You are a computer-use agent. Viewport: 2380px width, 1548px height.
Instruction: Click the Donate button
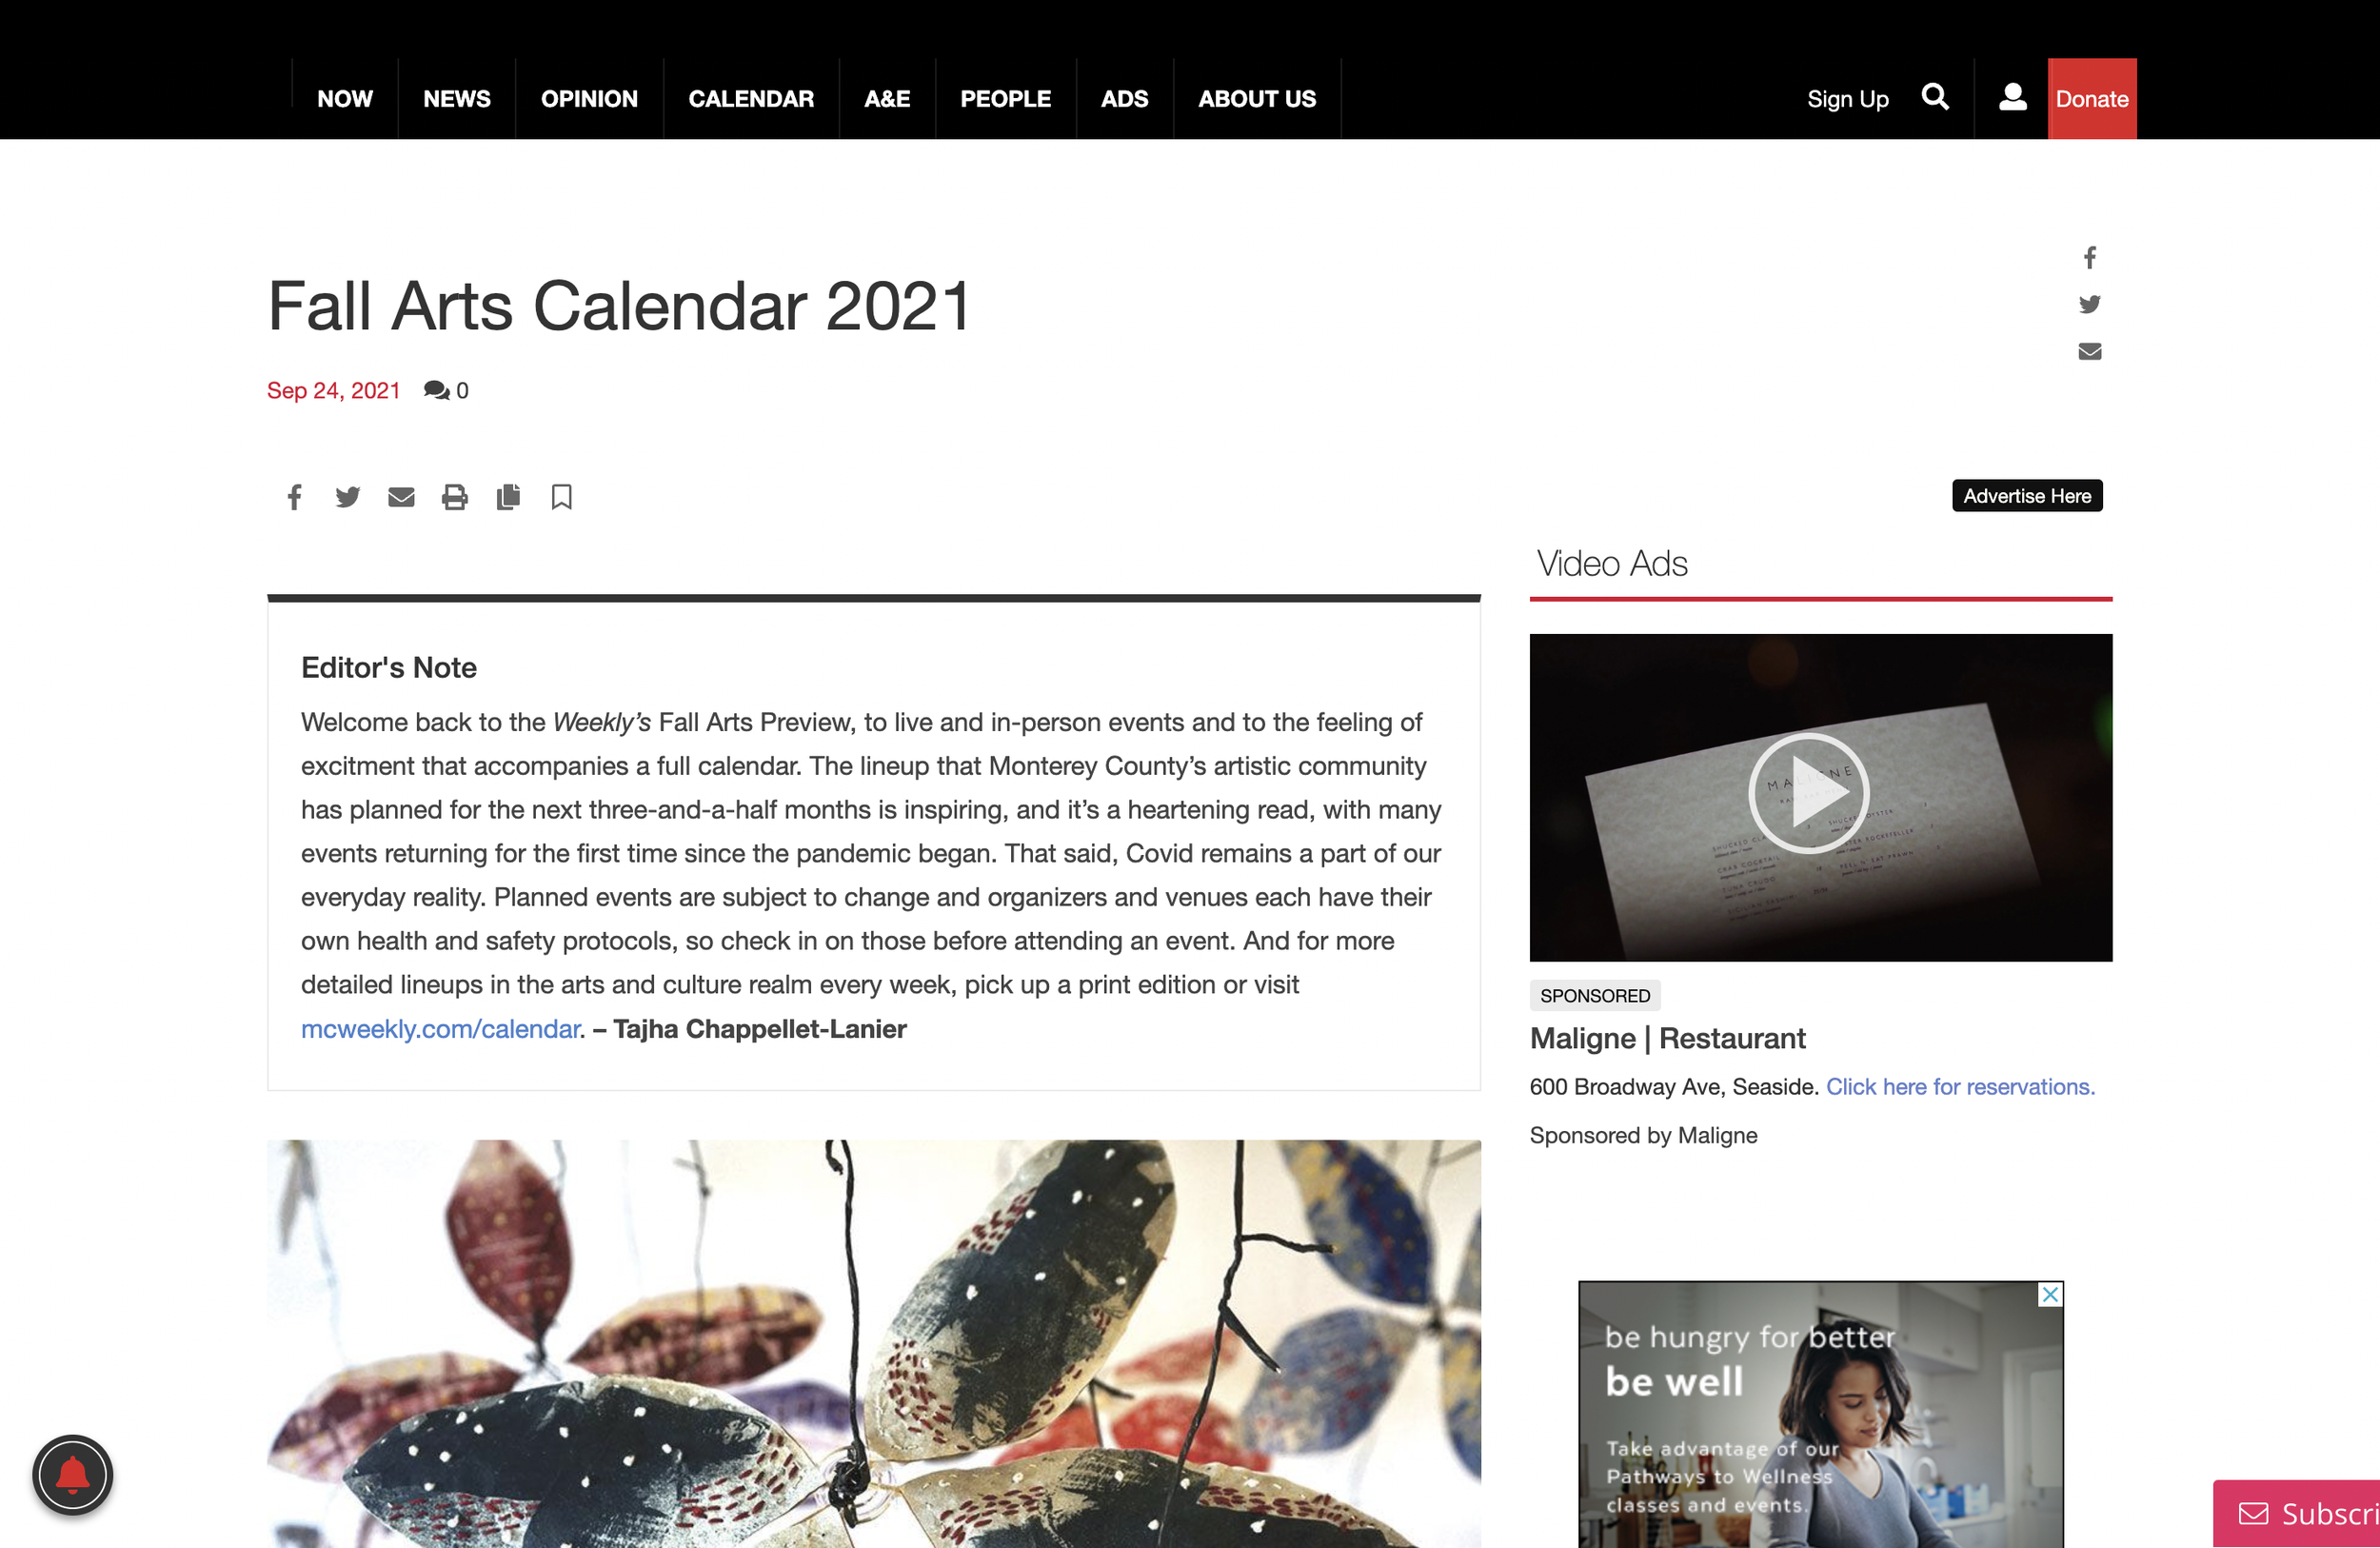(2092, 97)
